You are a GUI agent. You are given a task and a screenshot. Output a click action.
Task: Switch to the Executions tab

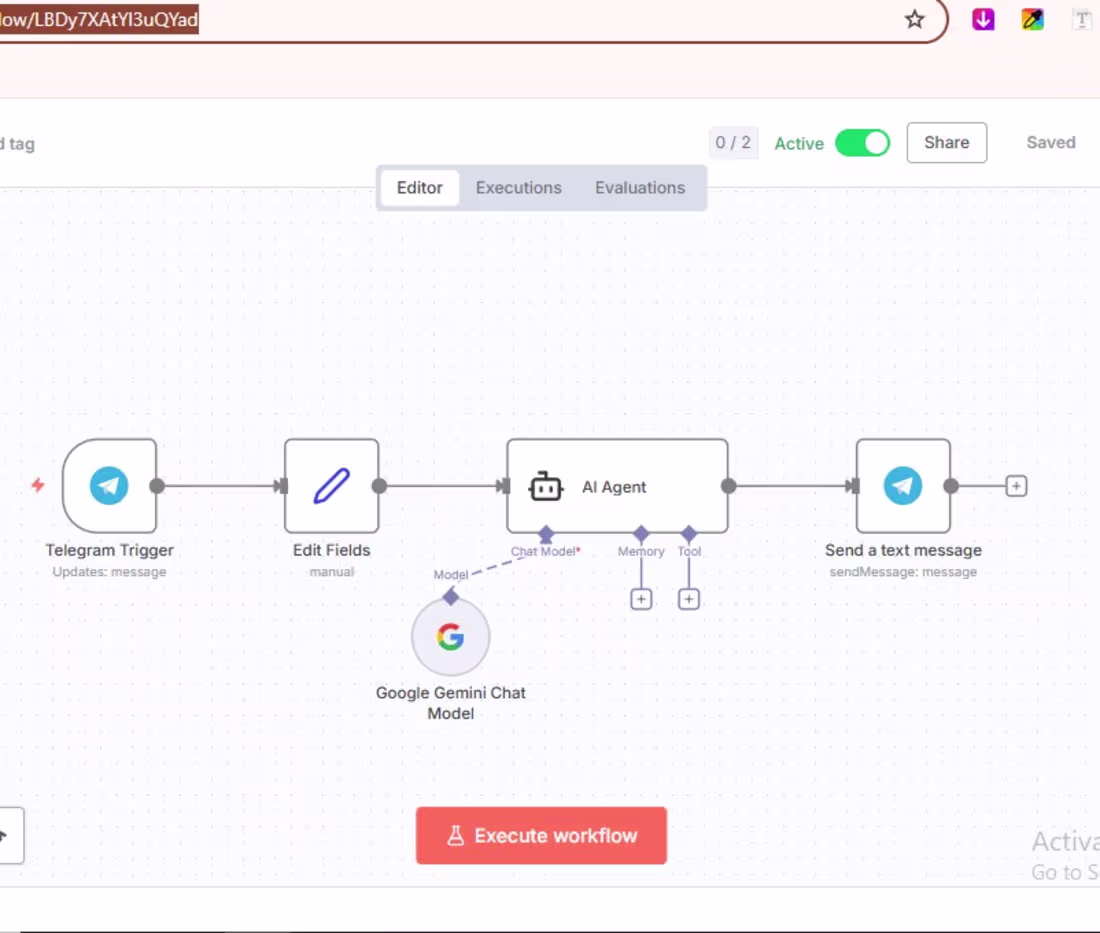click(518, 188)
